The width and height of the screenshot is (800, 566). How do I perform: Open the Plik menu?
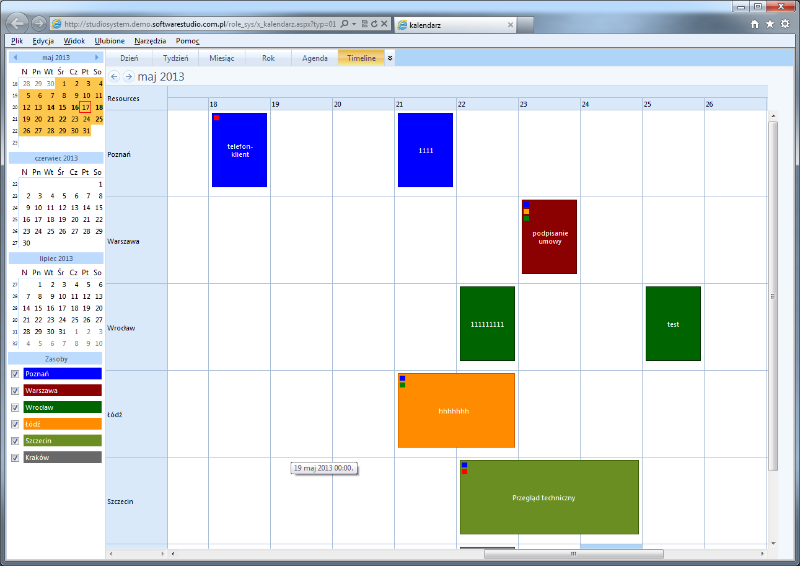coord(17,41)
